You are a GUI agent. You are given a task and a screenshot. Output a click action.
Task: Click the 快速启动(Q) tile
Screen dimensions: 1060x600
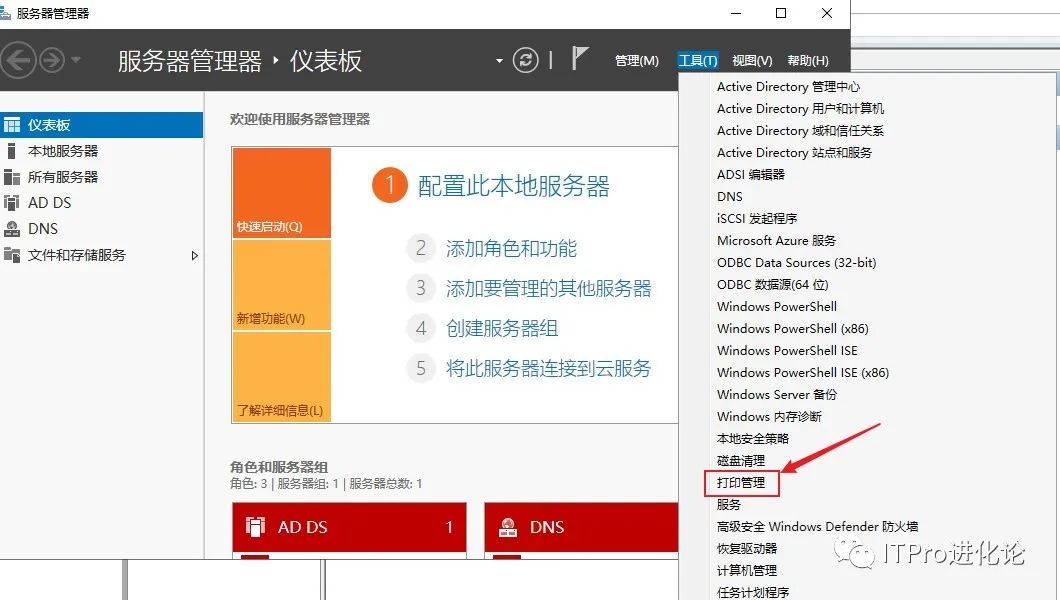[282, 193]
